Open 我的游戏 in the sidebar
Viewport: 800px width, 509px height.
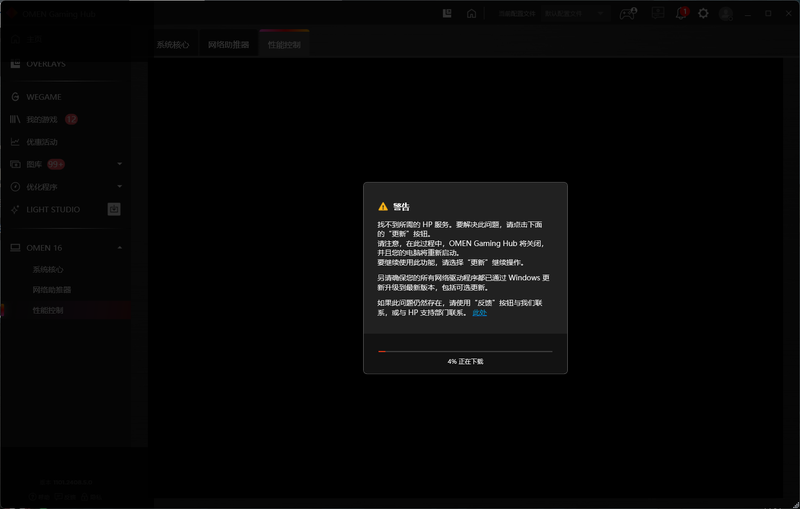coord(42,119)
